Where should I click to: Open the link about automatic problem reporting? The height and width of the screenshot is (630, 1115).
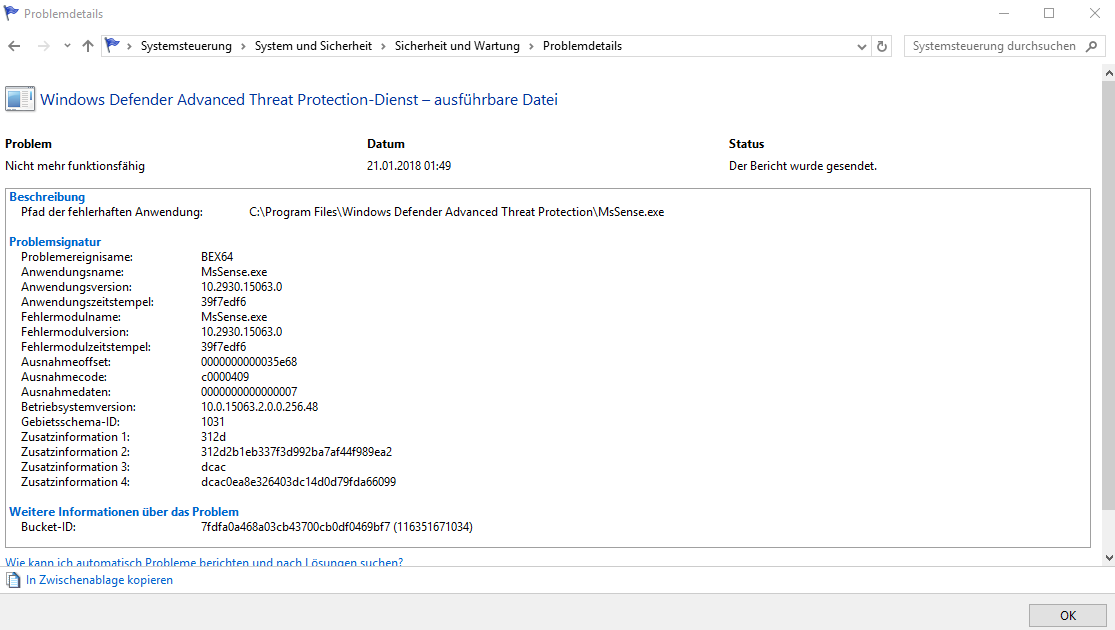[204, 561]
